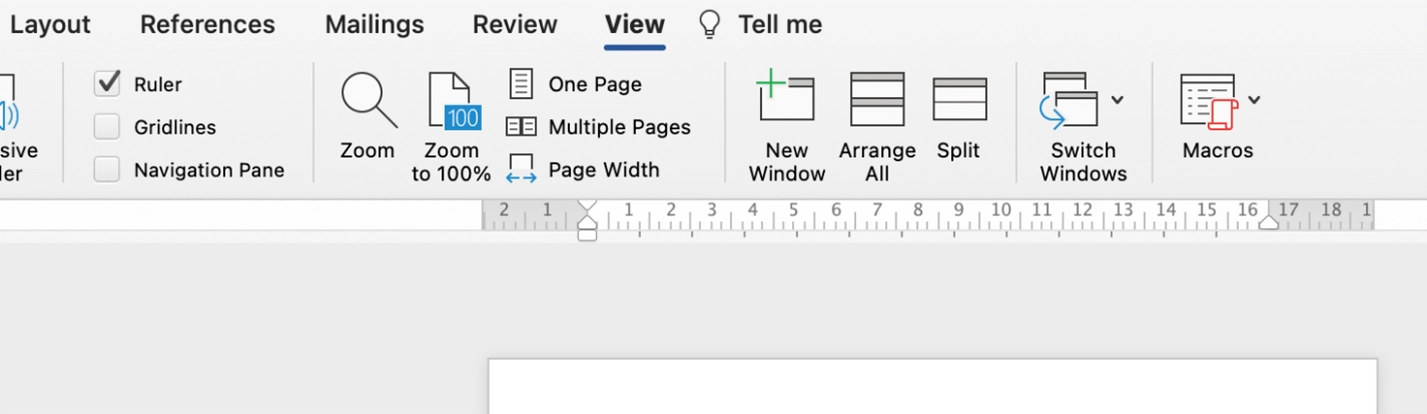Switch to Multiple Pages view icon
This screenshot has width=1427, height=414.
click(x=521, y=127)
